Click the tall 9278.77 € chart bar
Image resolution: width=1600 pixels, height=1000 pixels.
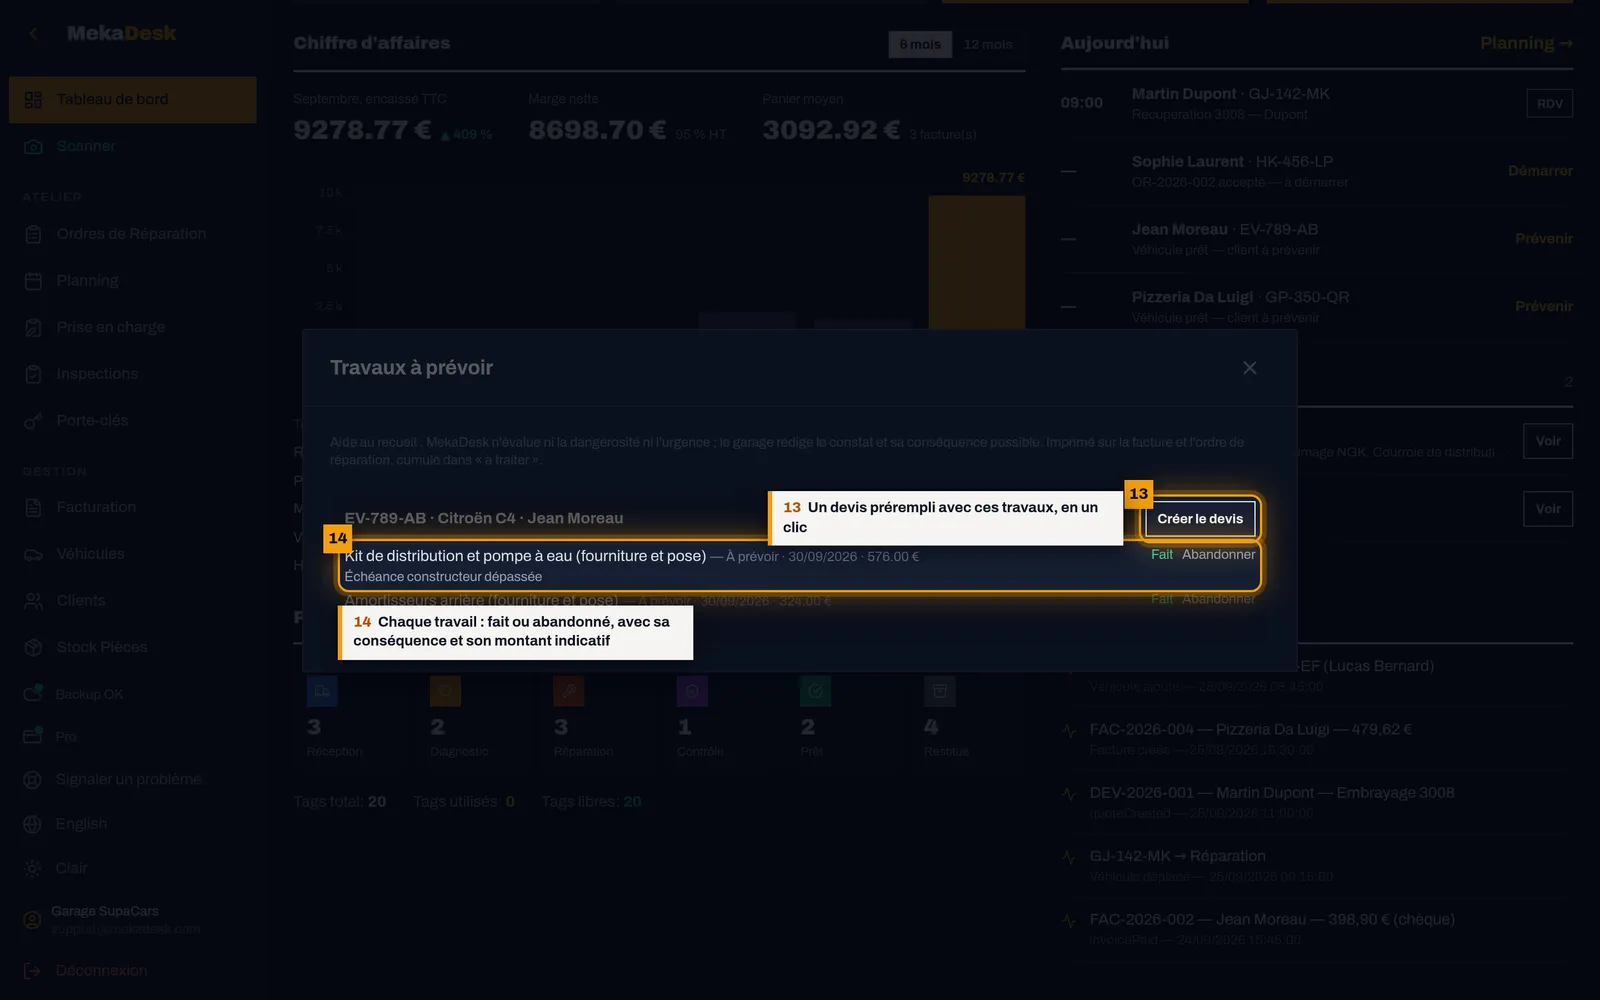(977, 262)
